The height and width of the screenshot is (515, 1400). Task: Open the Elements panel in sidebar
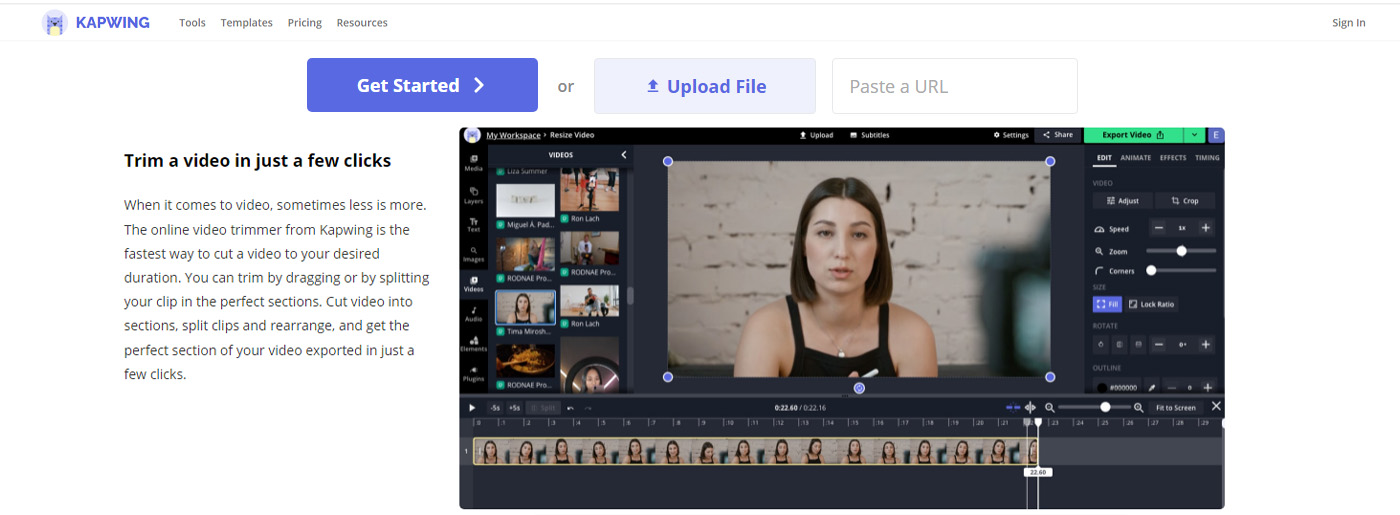(x=473, y=343)
